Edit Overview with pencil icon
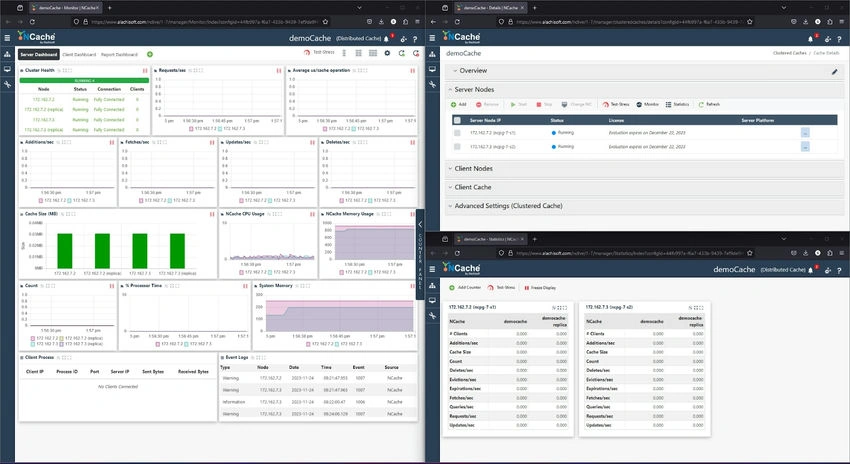Image resolution: width=850 pixels, height=464 pixels. click(x=835, y=72)
